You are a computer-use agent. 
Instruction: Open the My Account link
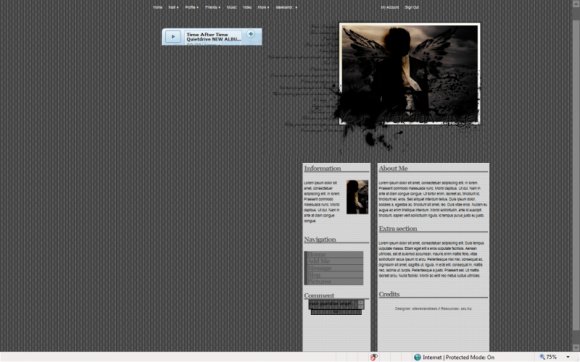coord(390,7)
